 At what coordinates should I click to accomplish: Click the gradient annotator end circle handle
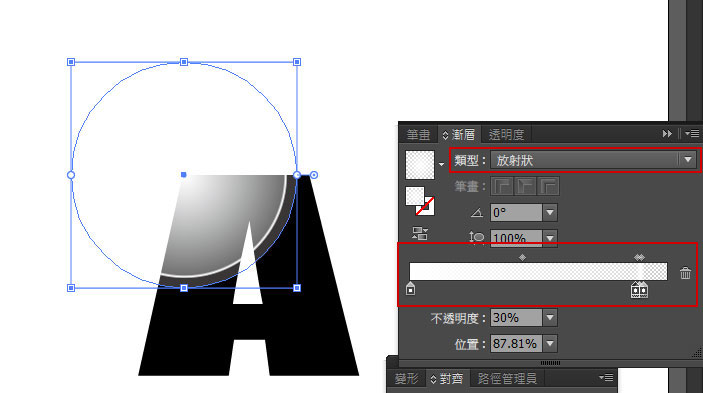(314, 175)
